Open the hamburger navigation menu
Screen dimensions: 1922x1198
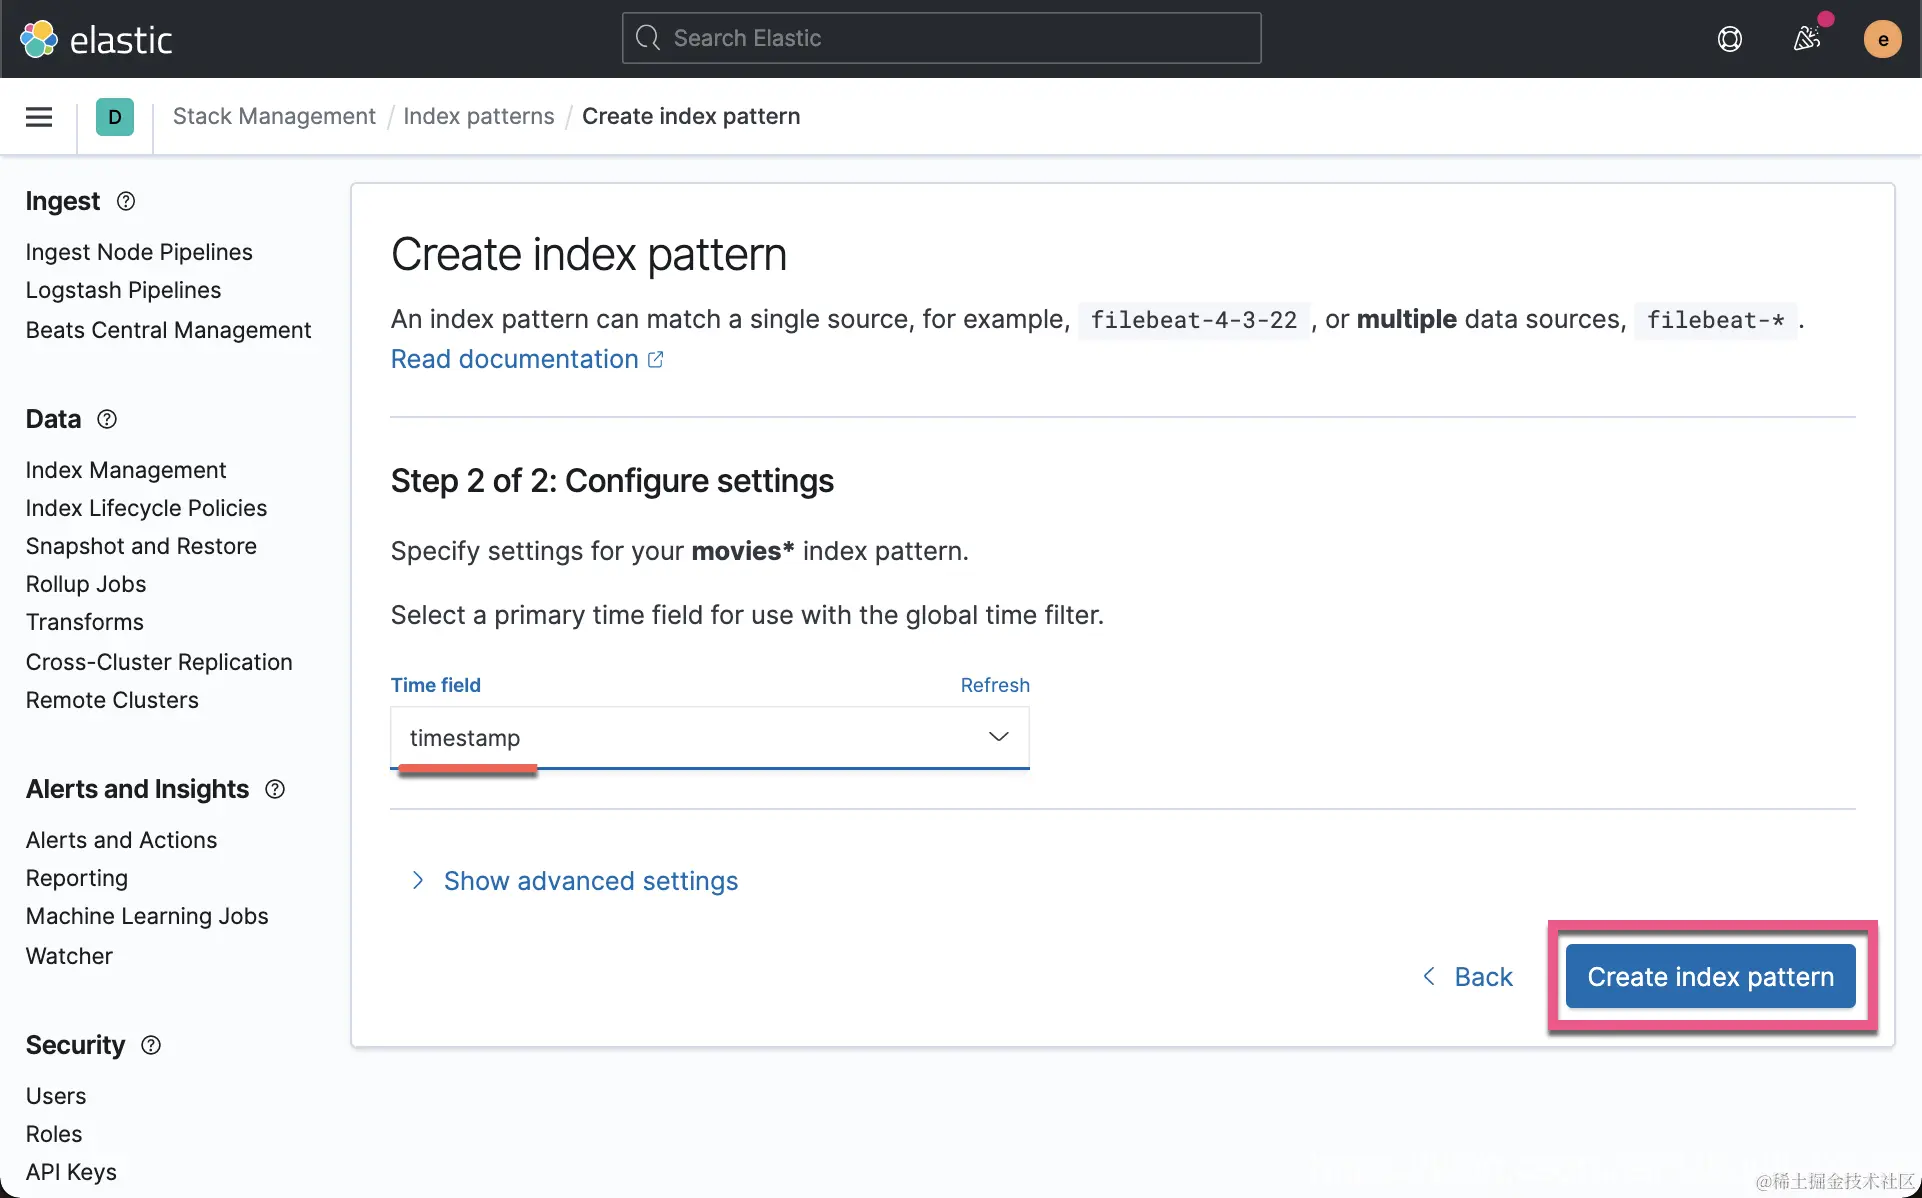(39, 117)
